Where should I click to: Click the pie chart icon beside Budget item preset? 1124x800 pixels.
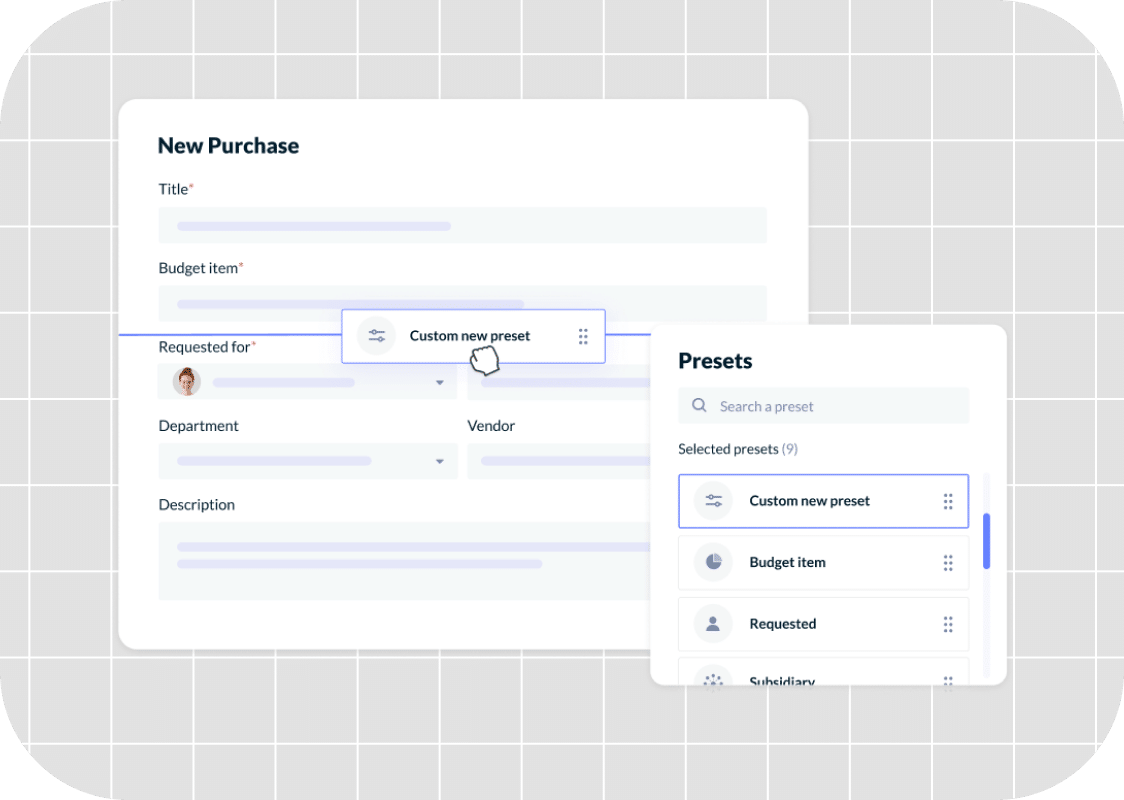coord(713,563)
